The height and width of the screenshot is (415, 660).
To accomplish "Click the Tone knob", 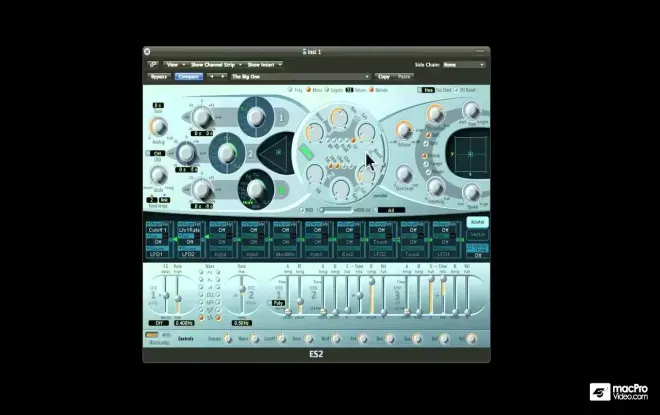I will pyautogui.click(x=471, y=110).
